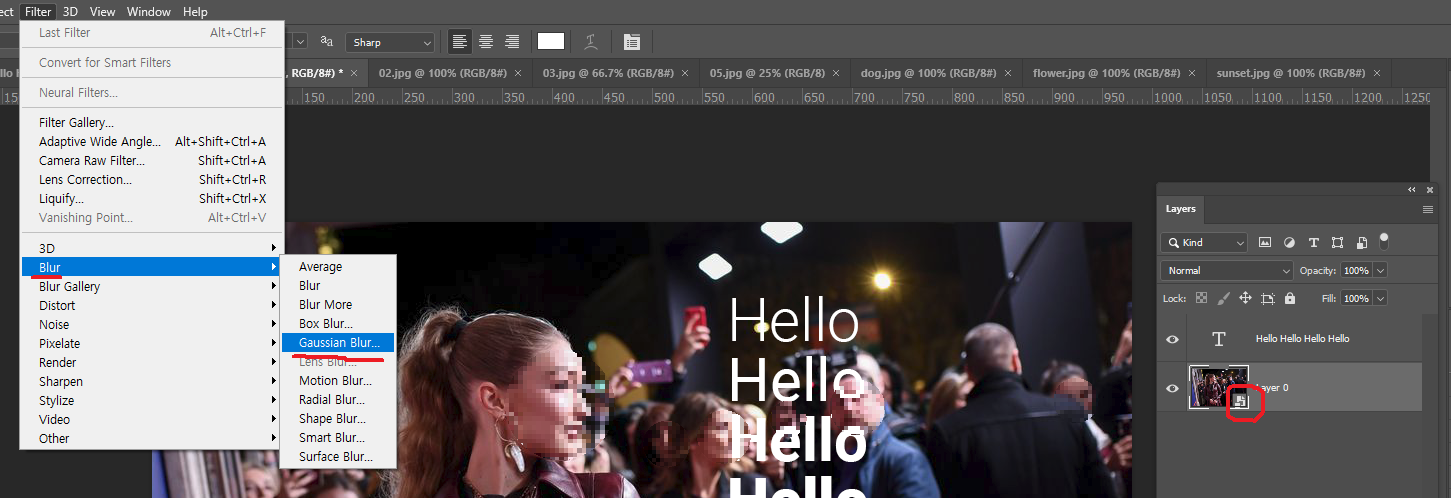Click the anti-aliasing 'aa' icon
The height and width of the screenshot is (498, 1451).
[327, 42]
